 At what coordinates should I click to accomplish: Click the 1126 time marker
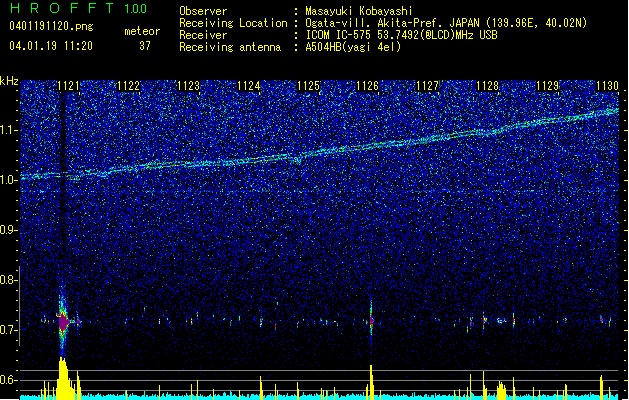368,86
